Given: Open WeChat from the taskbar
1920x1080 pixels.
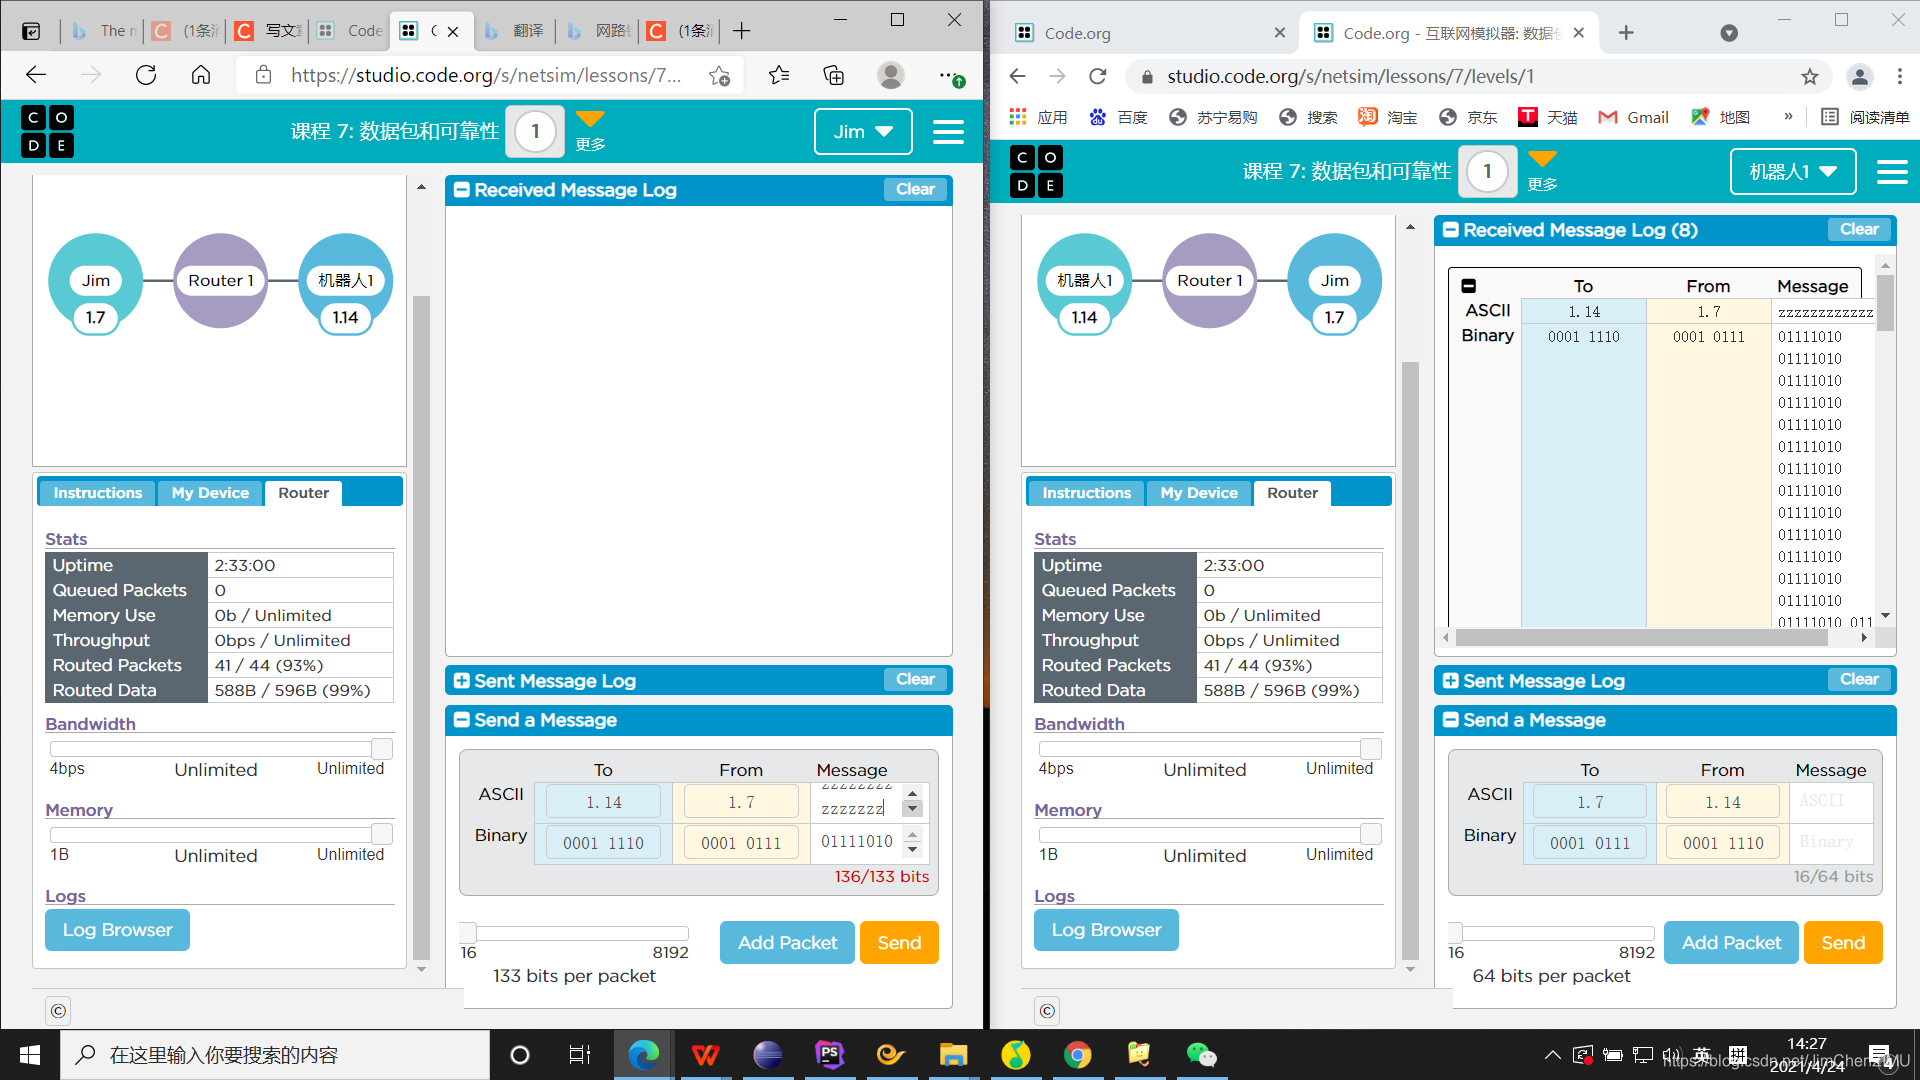Looking at the screenshot, I should point(1200,1054).
